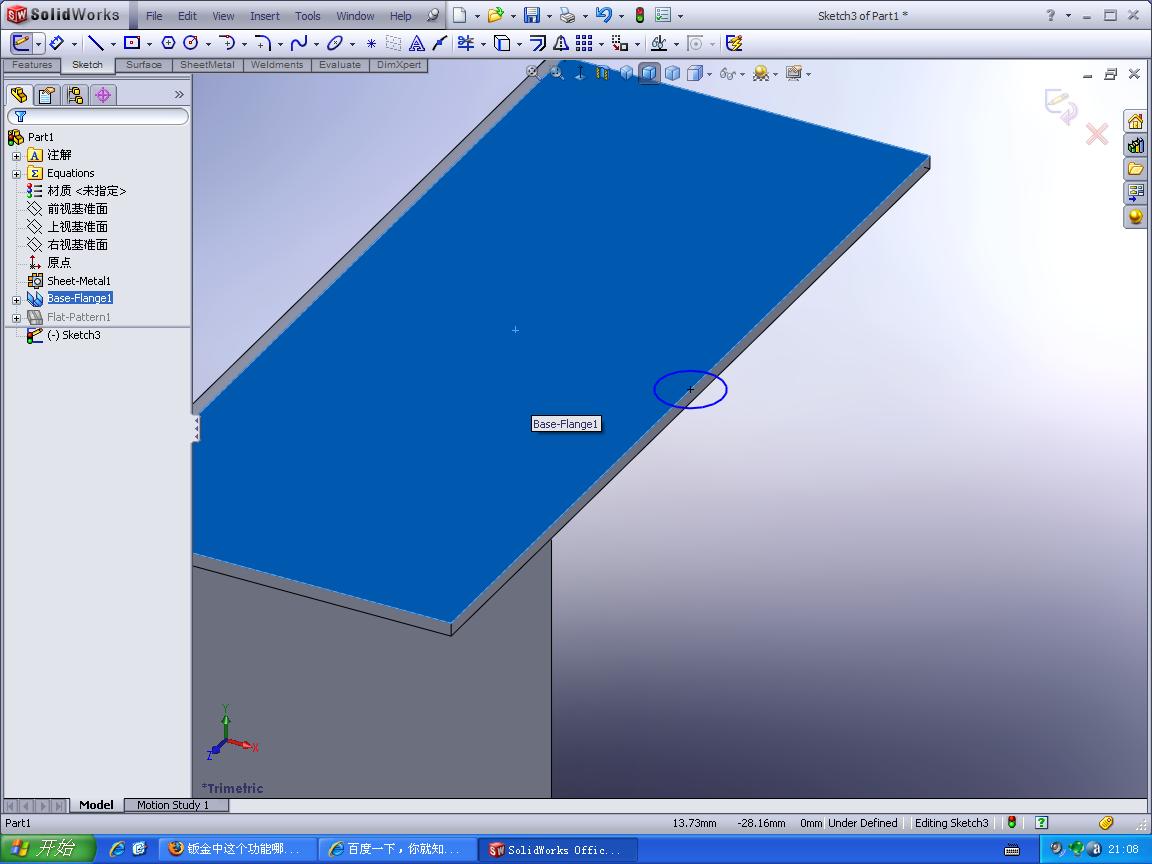Open the Design Library task pane tab
1152x864 pixels.
pos(1136,145)
